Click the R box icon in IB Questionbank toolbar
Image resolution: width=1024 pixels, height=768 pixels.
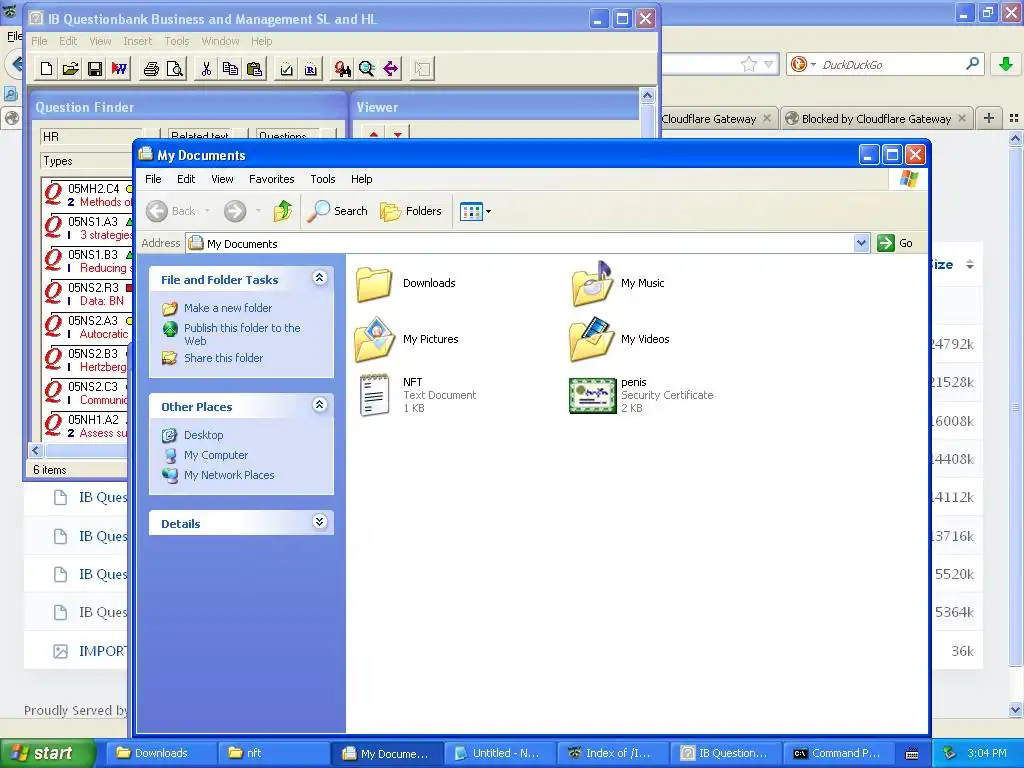point(311,69)
